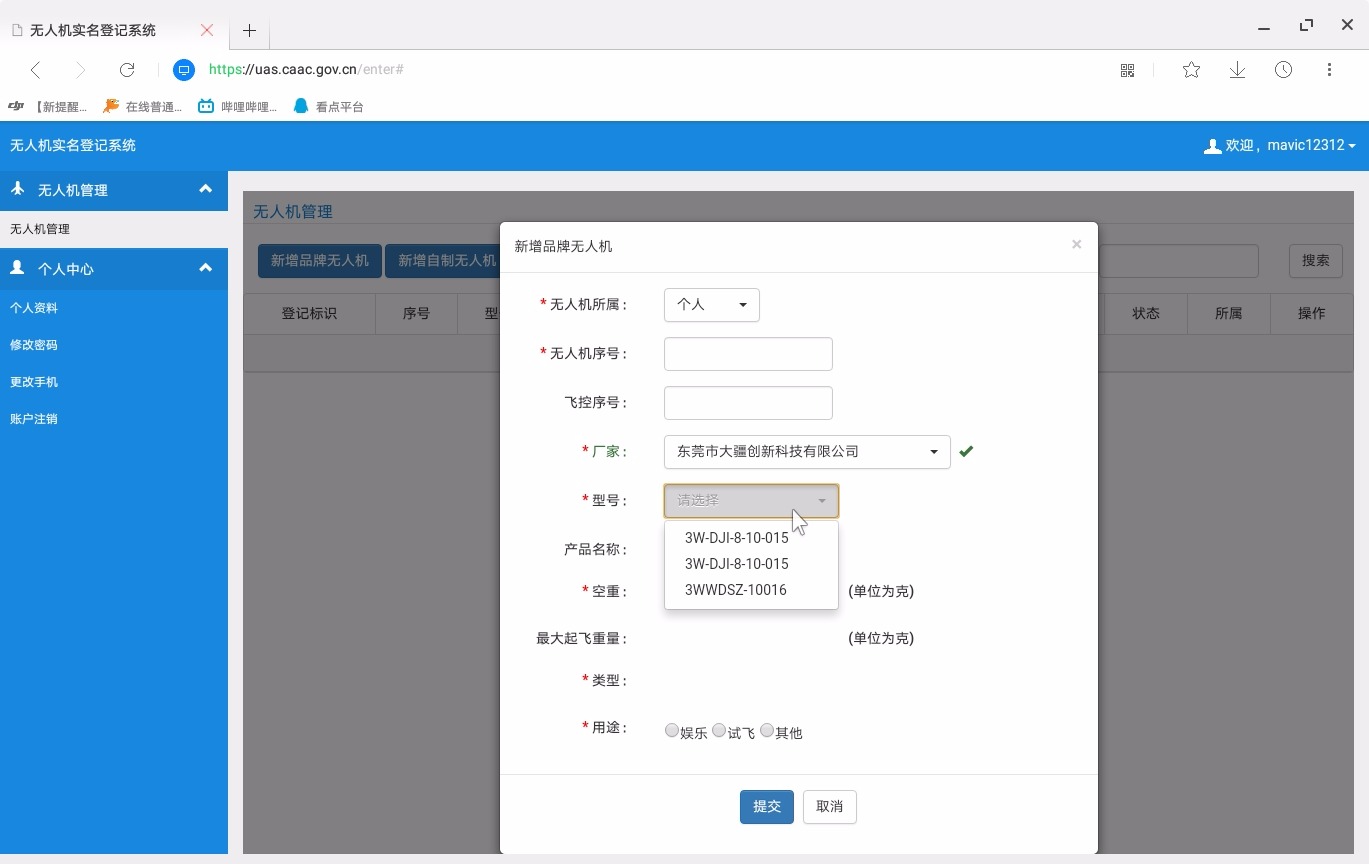Go back with the browser back arrow

pyautogui.click(x=36, y=69)
